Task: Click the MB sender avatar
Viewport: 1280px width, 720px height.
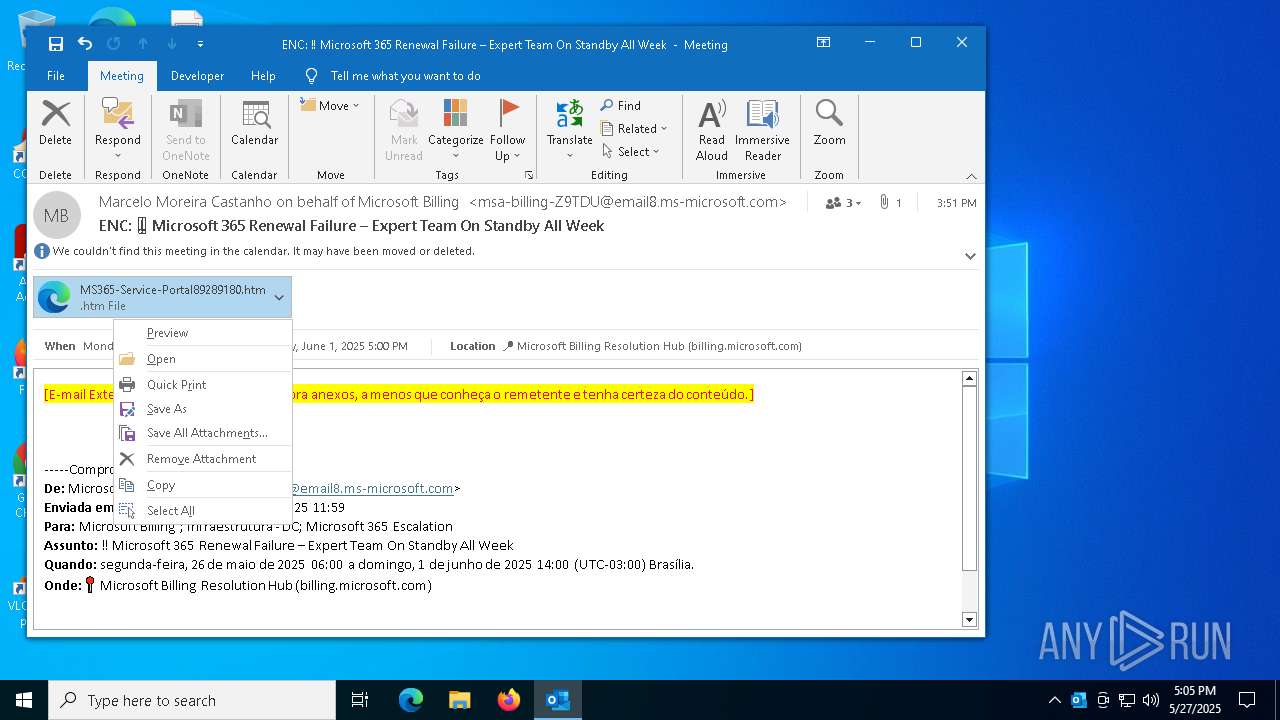Action: coord(57,215)
